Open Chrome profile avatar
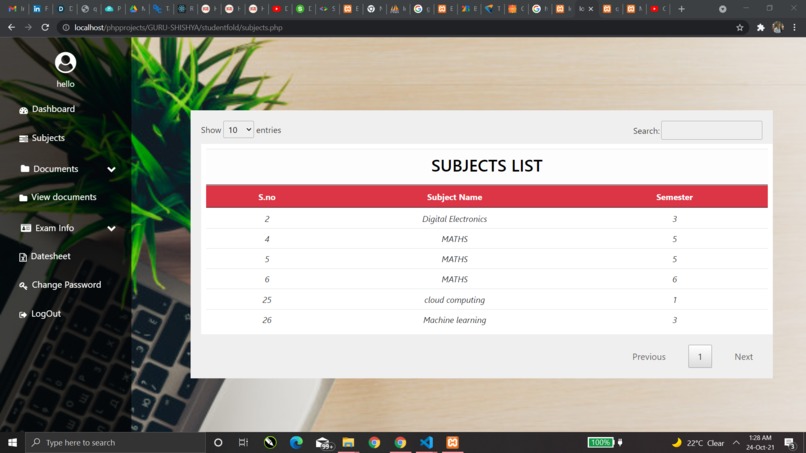The image size is (806, 453). [778, 28]
